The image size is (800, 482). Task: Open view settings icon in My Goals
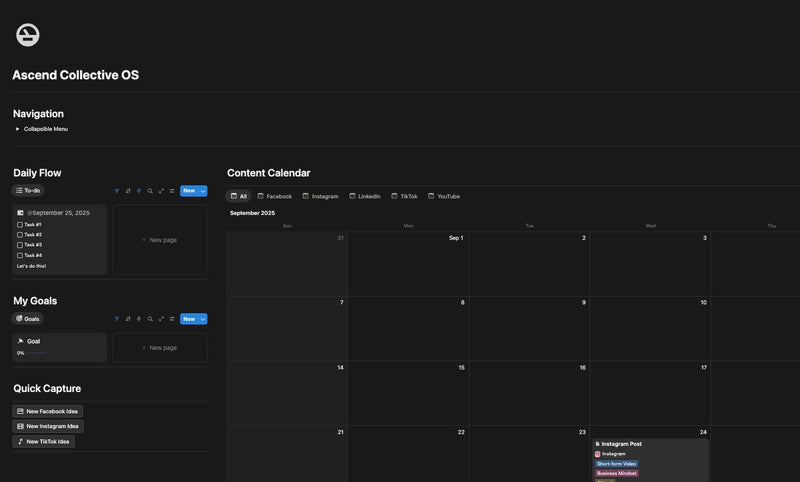[x=172, y=319]
